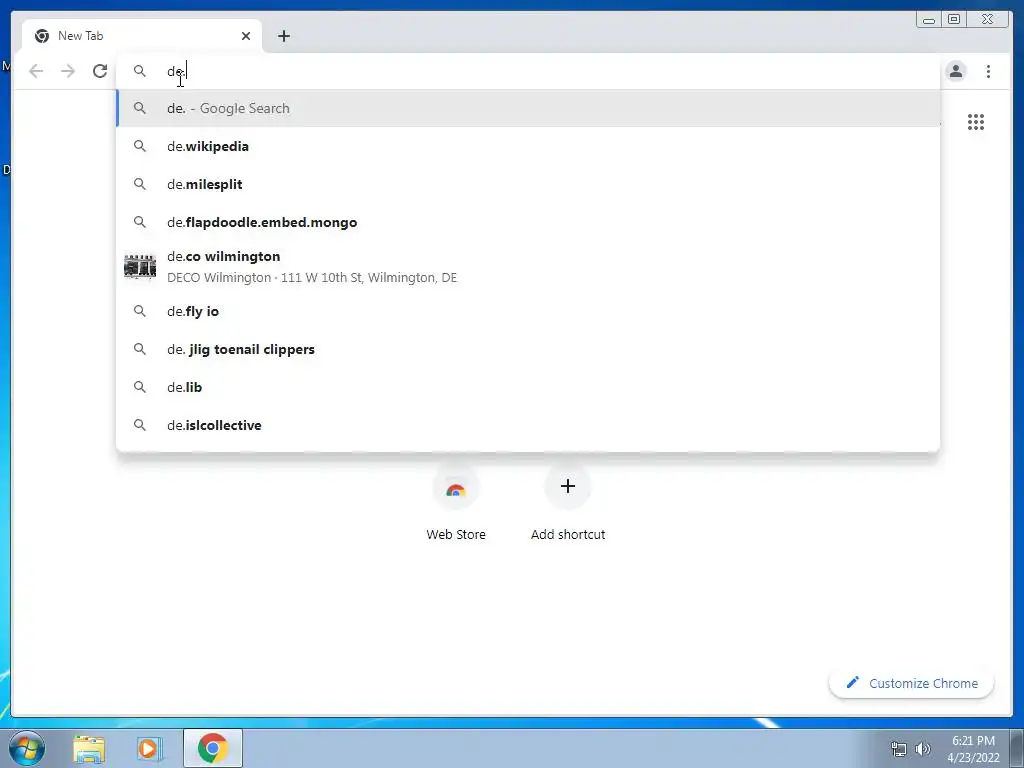Click the search icon beside de.fly io

(x=140, y=312)
